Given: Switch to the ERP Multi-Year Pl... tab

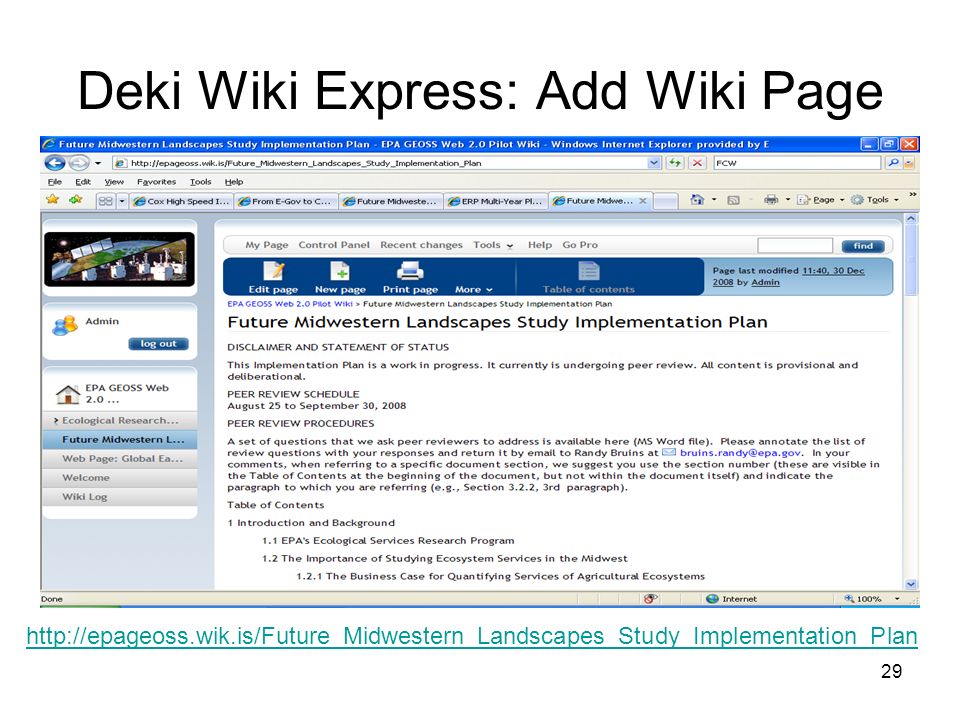Looking at the screenshot, I should pyautogui.click(x=495, y=201).
